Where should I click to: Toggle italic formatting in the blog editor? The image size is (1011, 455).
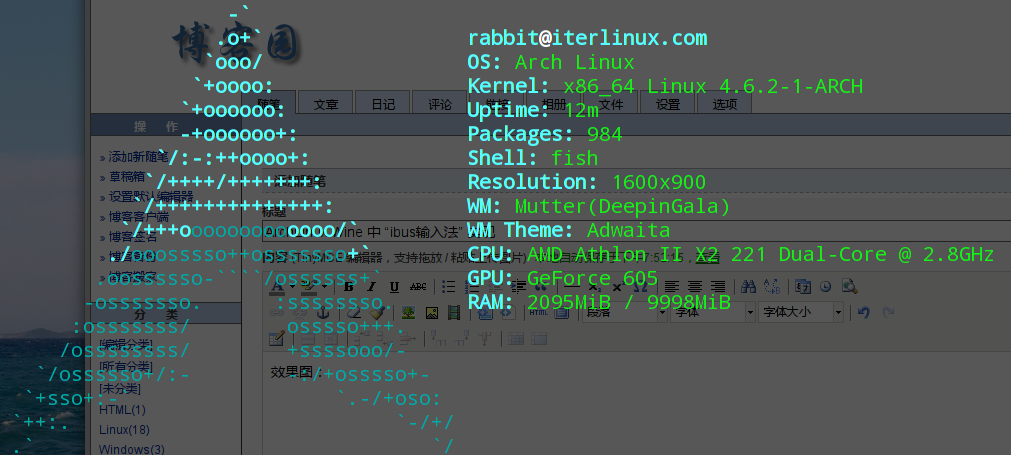pos(371,287)
